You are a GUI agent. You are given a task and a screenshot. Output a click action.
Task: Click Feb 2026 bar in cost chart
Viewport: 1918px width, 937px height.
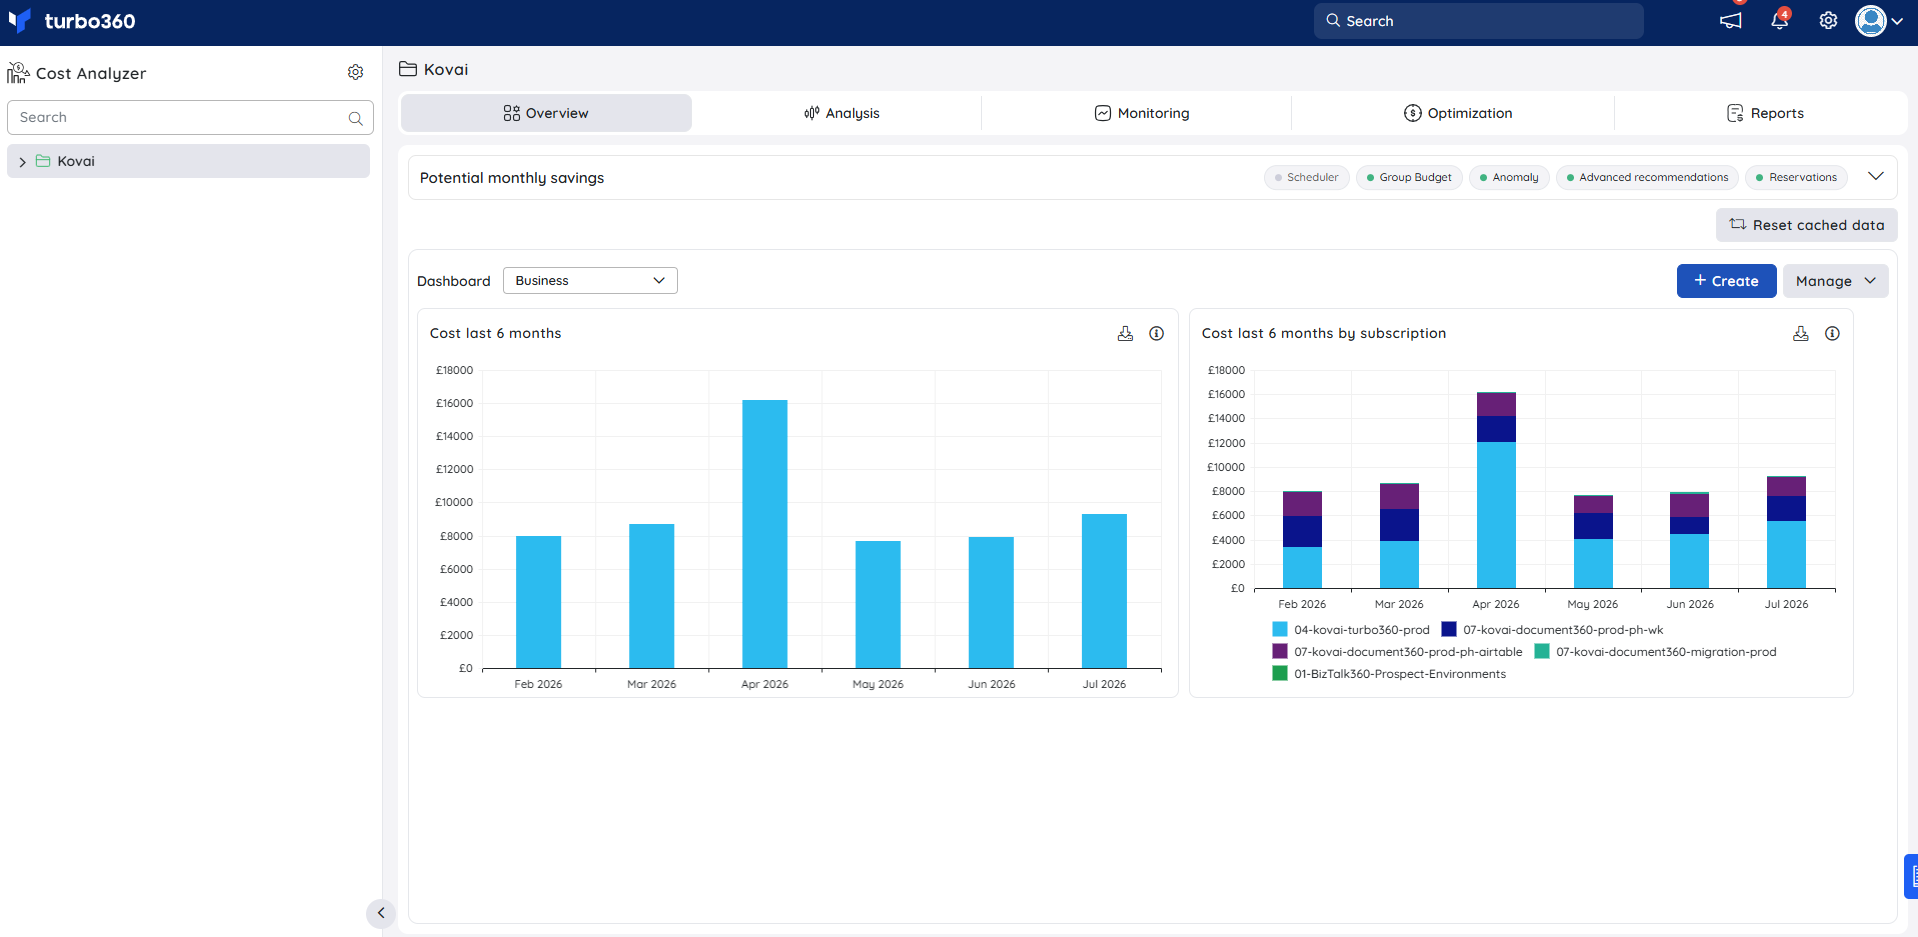(x=538, y=602)
